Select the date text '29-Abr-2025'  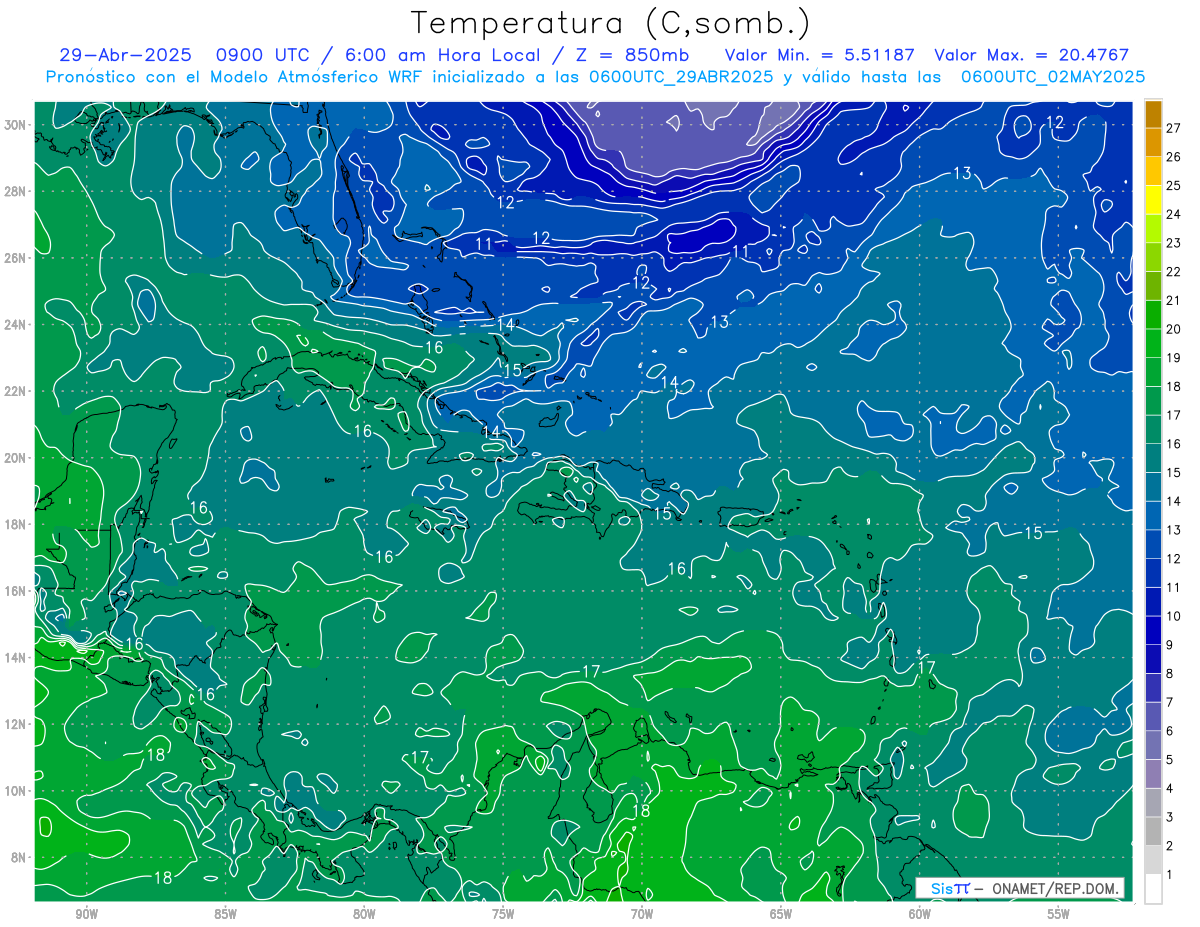pyautogui.click(x=126, y=55)
